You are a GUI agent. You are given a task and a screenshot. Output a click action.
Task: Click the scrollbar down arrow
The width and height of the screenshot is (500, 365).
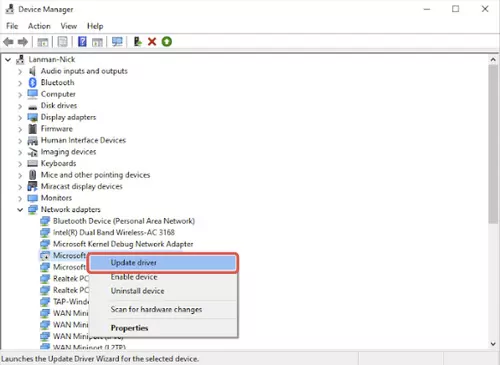point(493,344)
